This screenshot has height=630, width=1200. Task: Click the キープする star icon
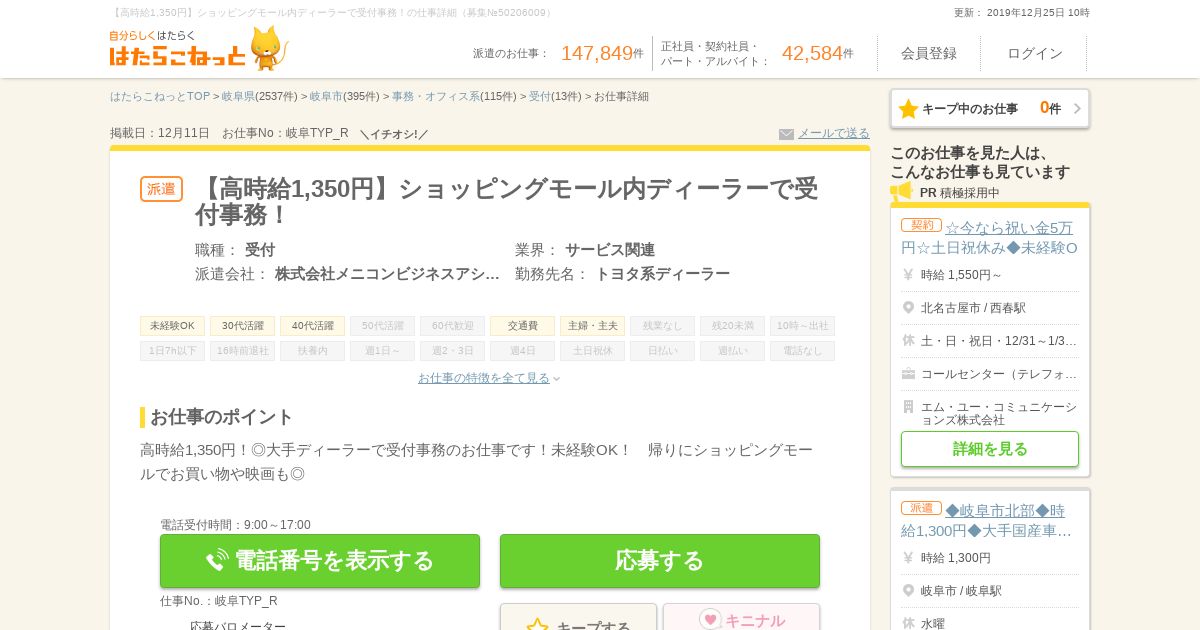coord(537,624)
